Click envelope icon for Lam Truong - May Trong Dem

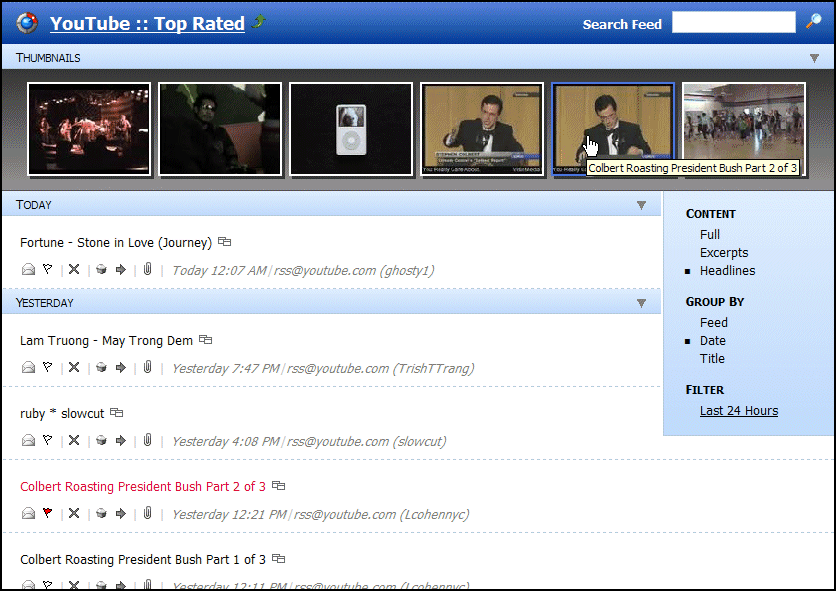click(28, 367)
